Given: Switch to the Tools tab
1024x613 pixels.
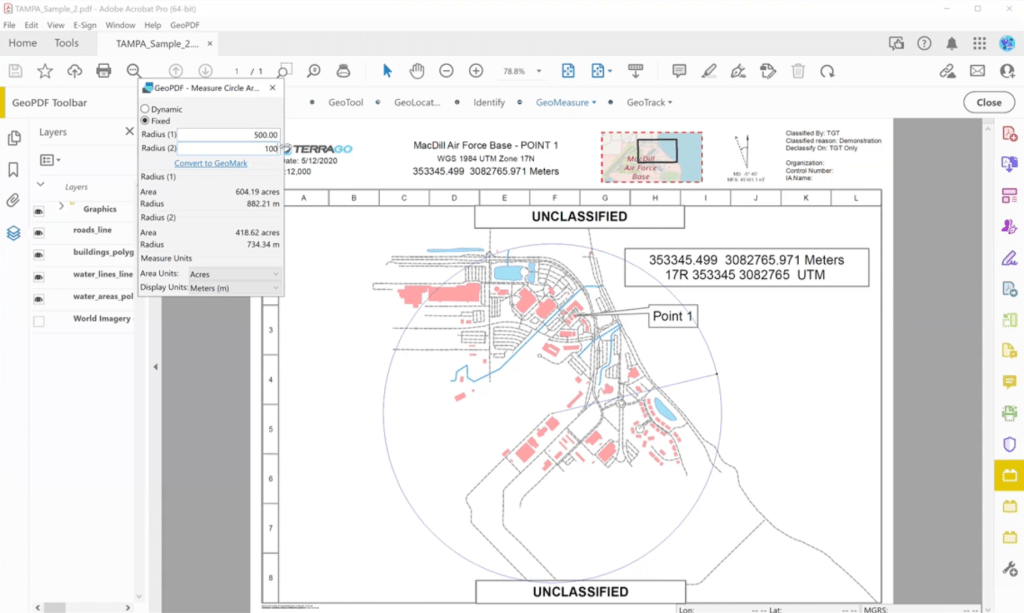Looking at the screenshot, I should (66, 43).
